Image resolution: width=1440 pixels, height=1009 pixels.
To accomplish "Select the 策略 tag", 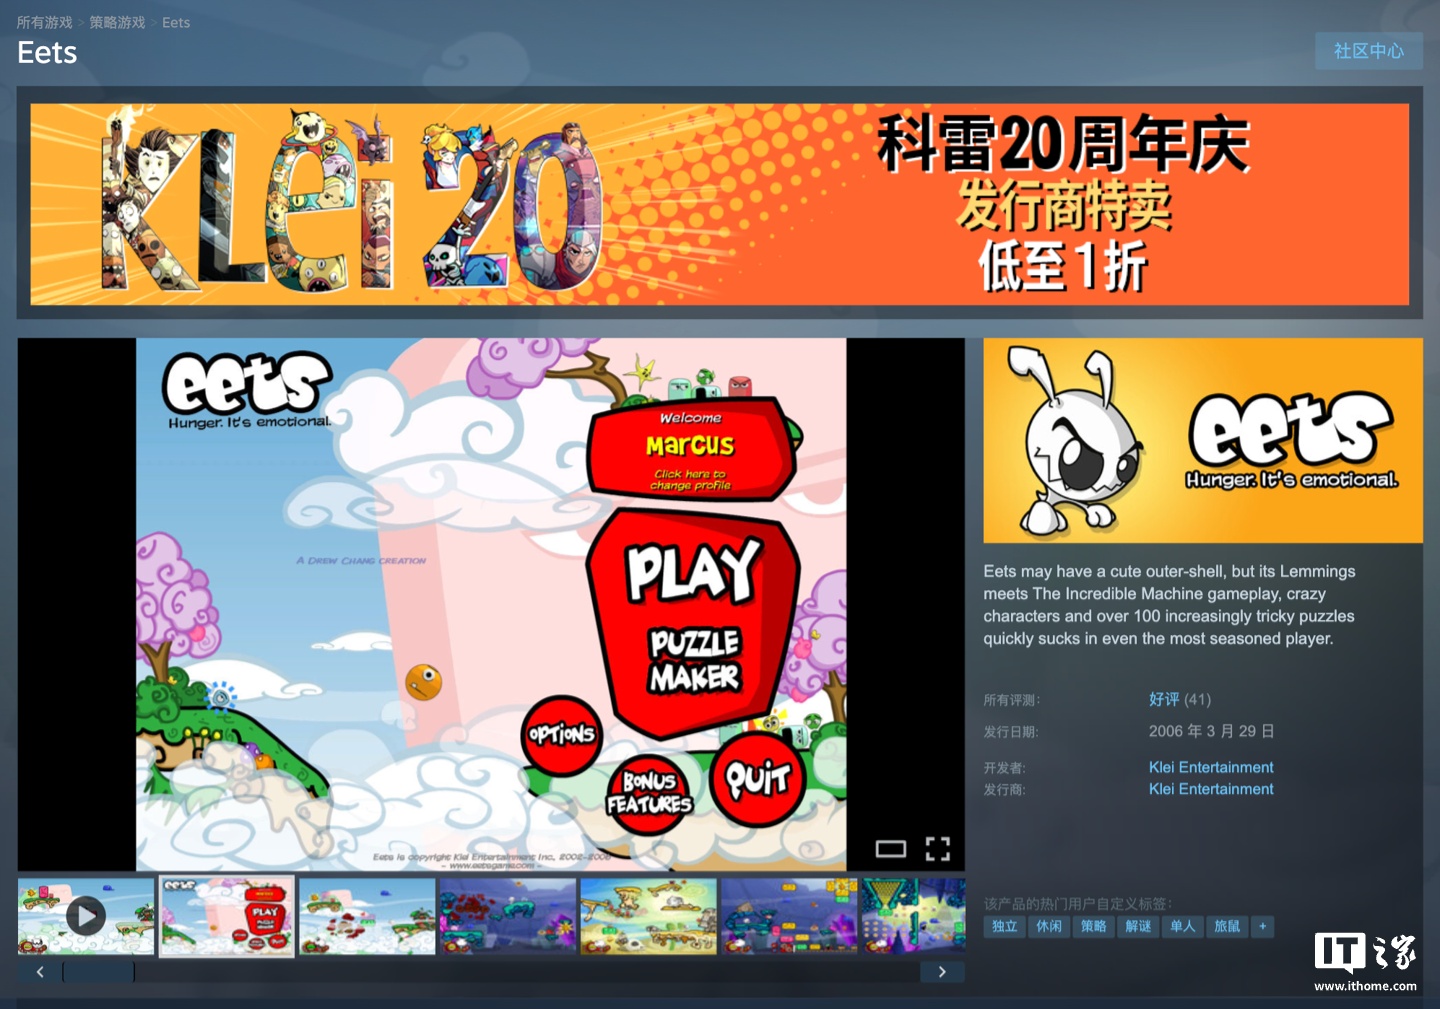I will [1094, 927].
